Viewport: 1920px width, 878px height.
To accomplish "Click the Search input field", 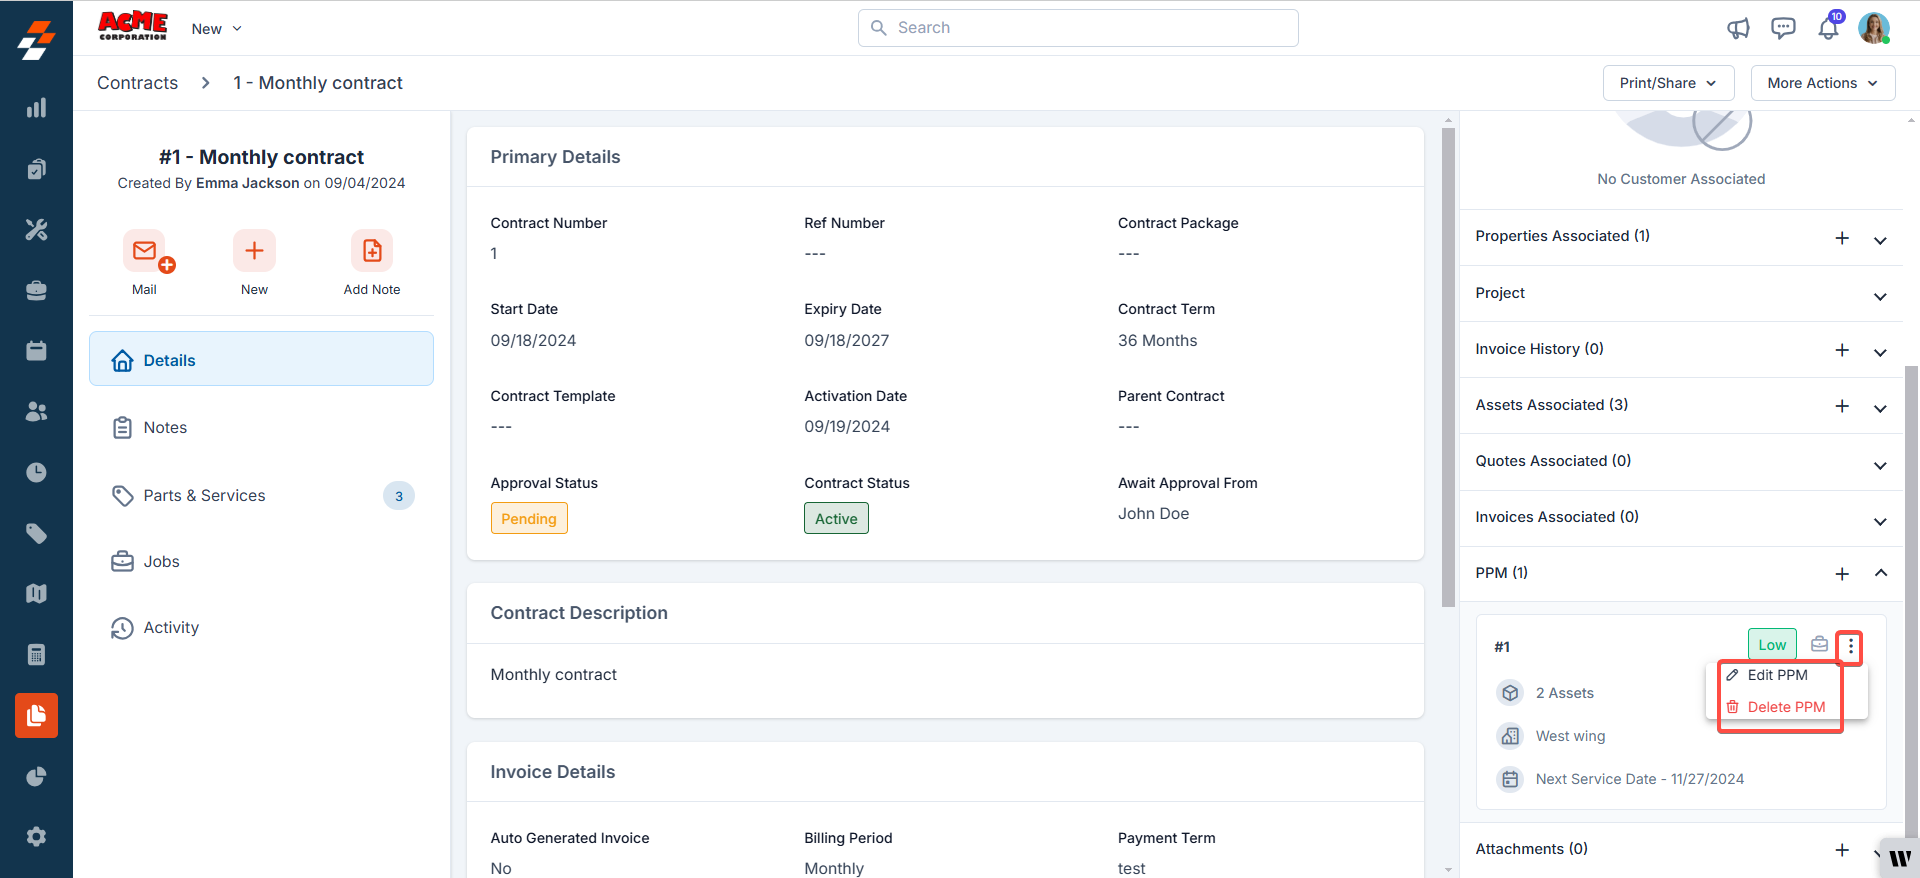I will (1078, 28).
